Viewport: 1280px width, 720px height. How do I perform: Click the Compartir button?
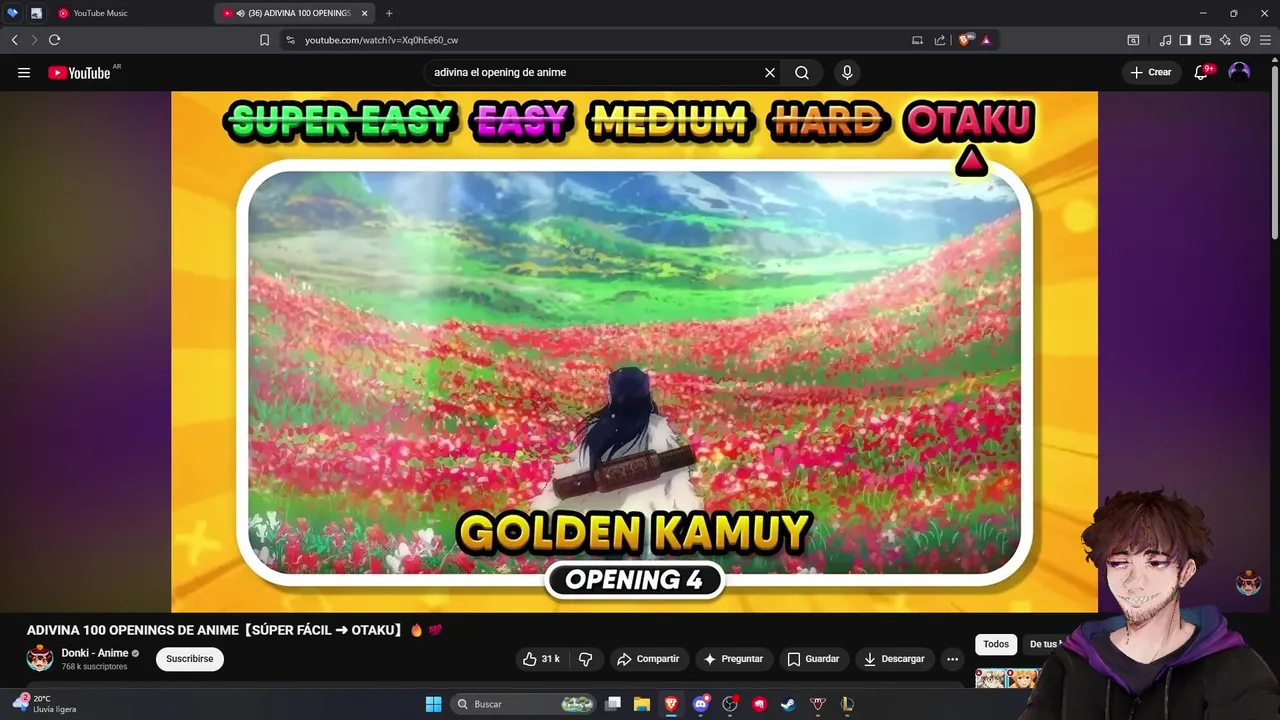click(x=648, y=659)
